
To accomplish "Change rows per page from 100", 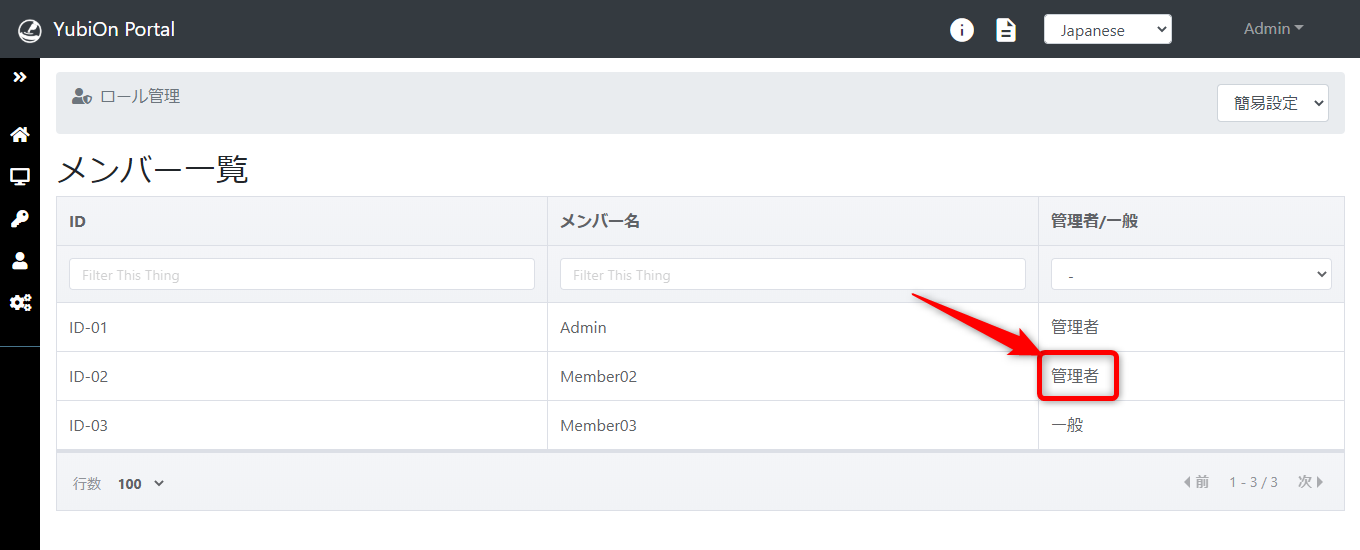I will tap(140, 484).
